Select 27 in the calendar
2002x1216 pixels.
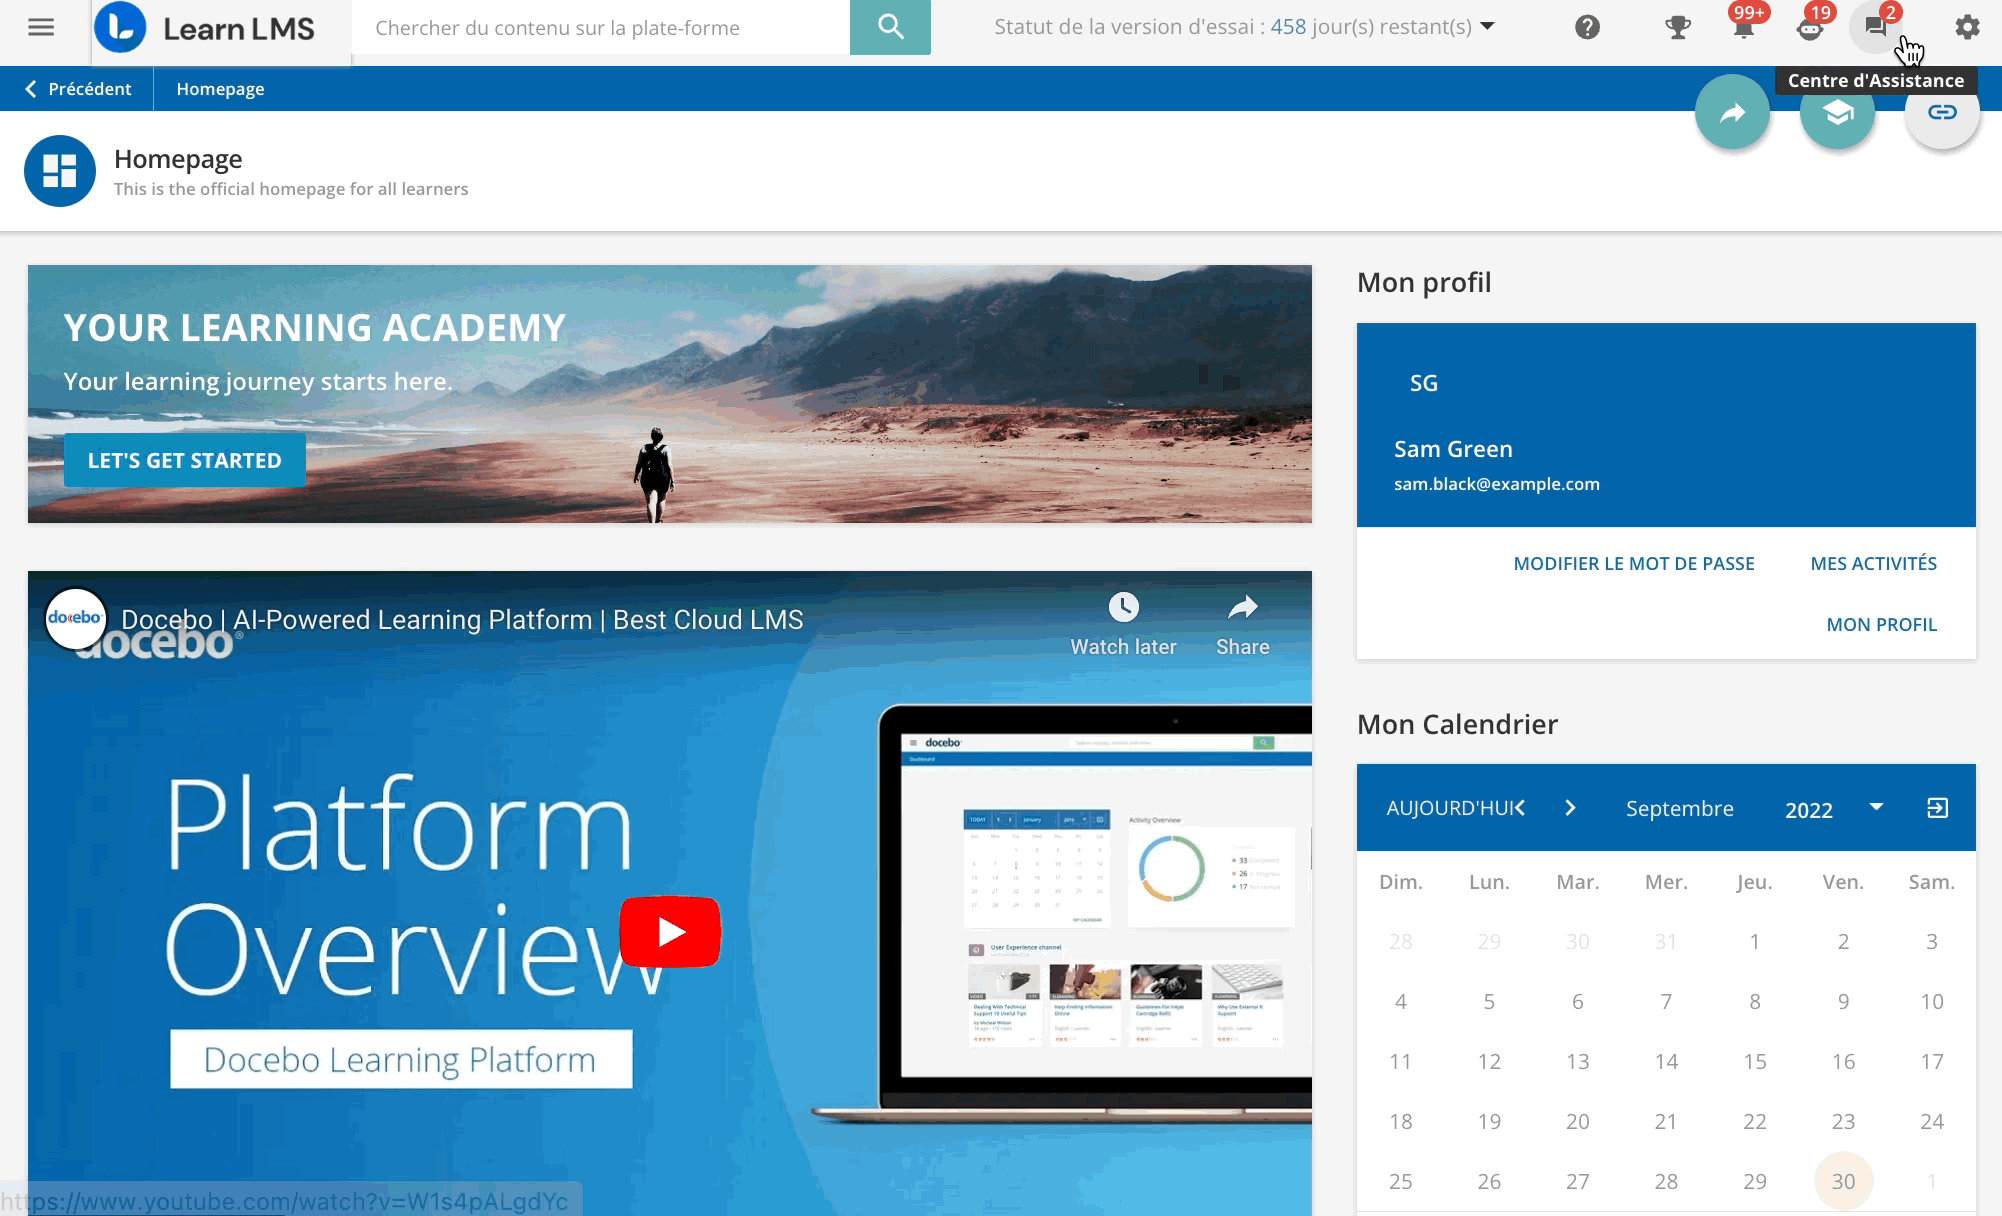click(1578, 1181)
